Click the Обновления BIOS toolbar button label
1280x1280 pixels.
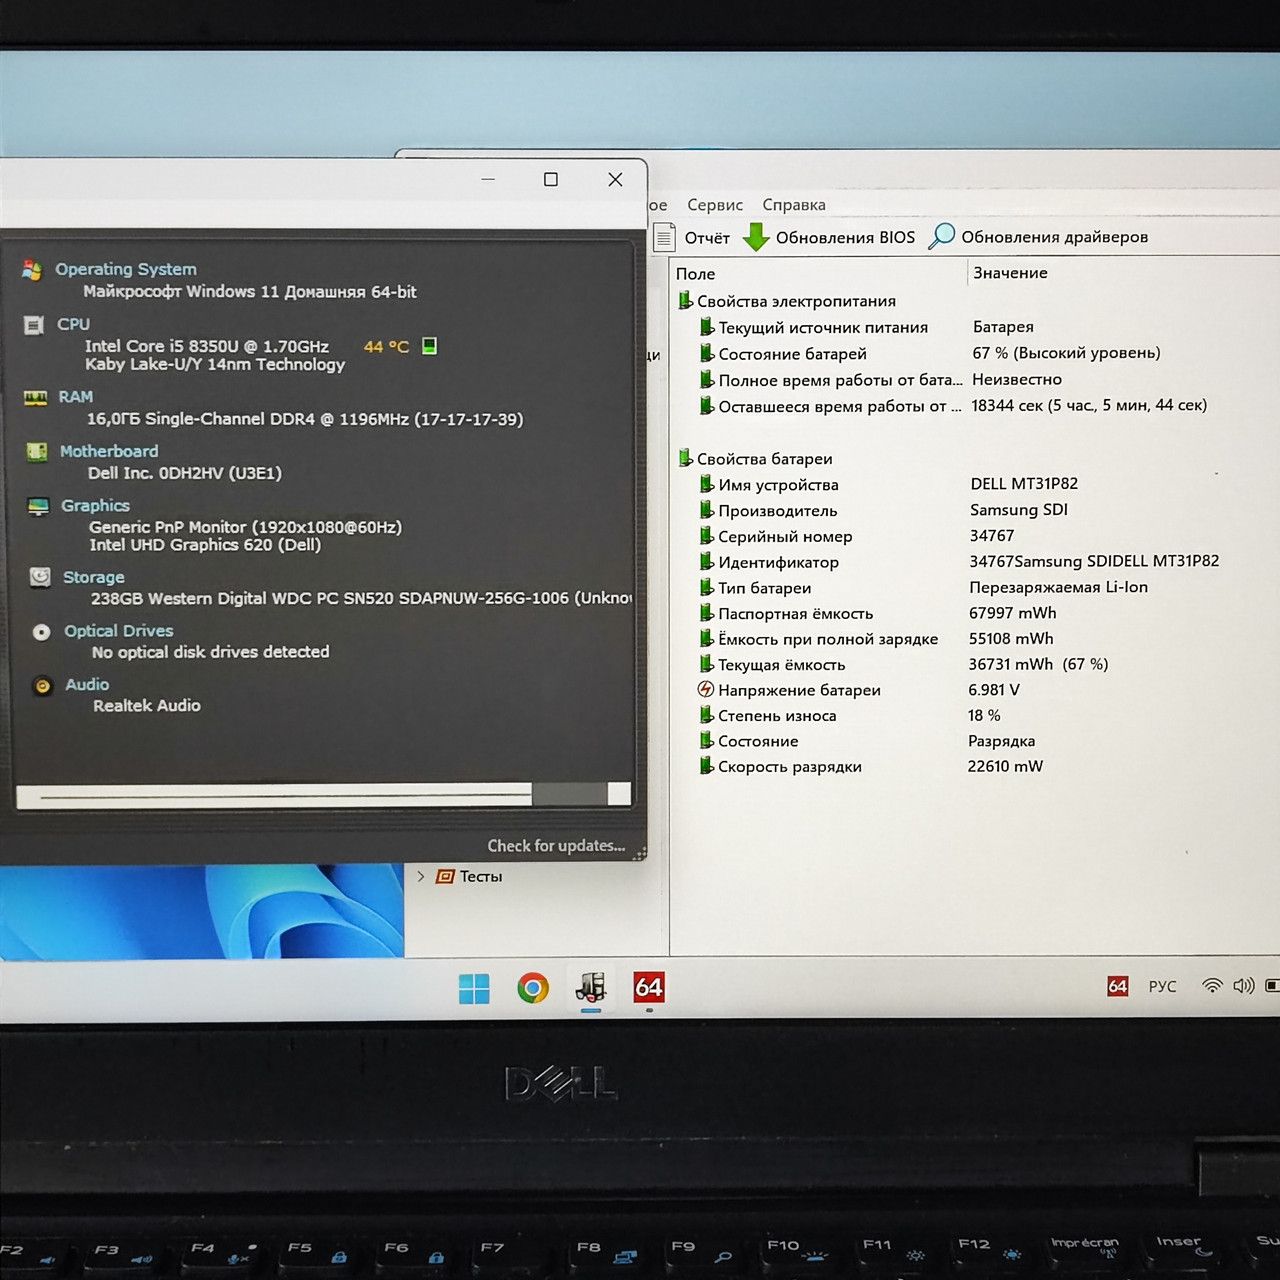click(845, 238)
